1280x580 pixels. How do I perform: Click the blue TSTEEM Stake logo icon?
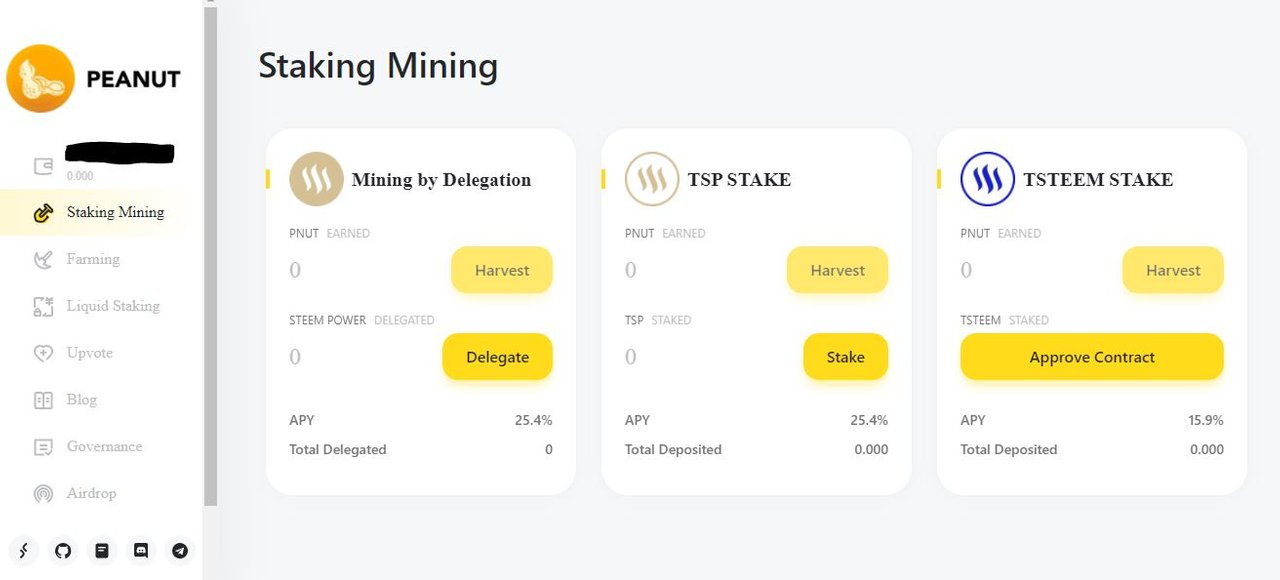(987, 179)
